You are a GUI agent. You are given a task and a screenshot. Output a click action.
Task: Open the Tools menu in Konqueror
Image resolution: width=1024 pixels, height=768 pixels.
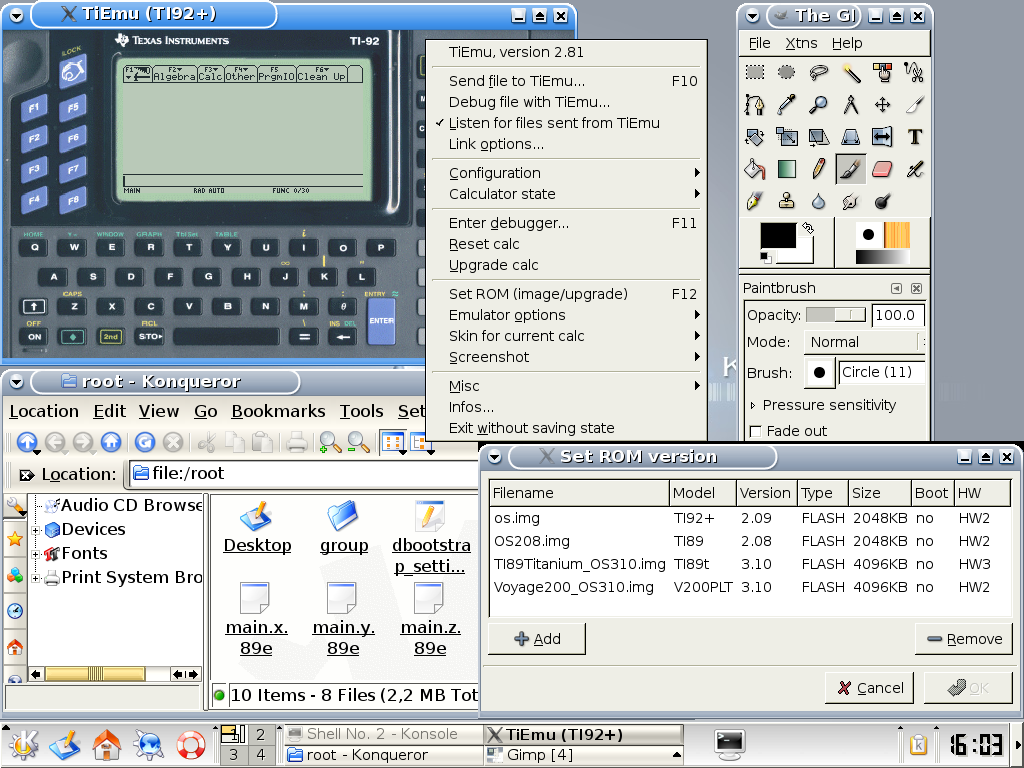(x=361, y=411)
